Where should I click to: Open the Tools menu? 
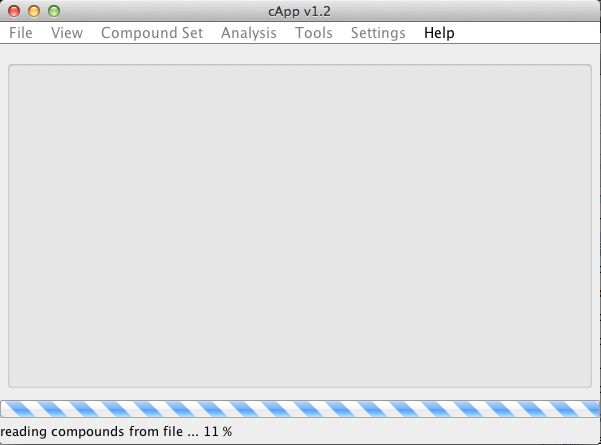[x=314, y=33]
